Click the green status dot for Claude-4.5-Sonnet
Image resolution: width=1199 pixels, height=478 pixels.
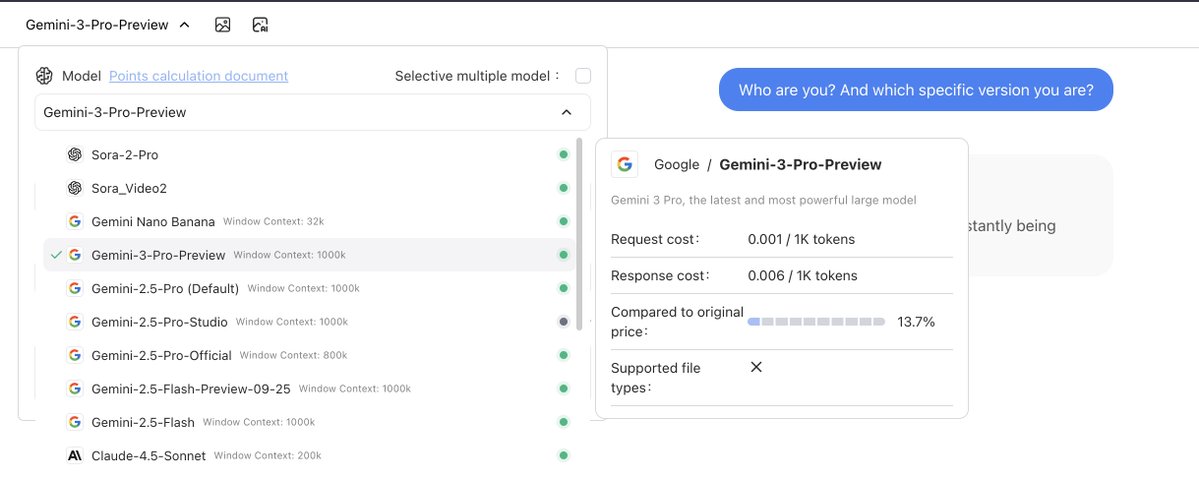[564, 456]
